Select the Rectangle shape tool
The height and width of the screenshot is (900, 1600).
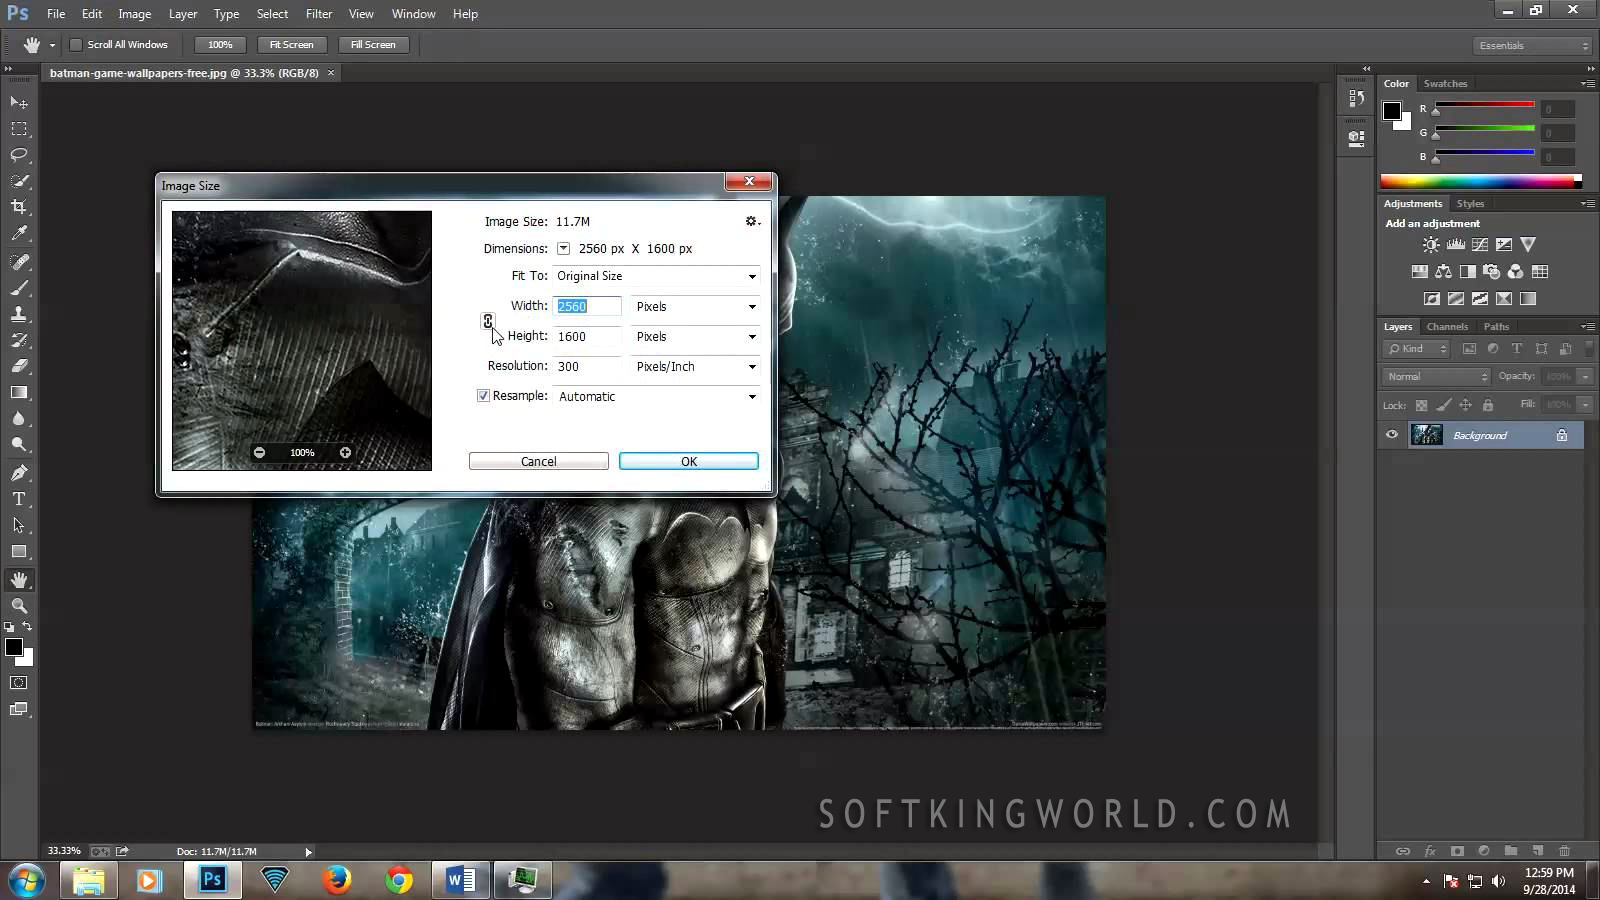point(19,551)
